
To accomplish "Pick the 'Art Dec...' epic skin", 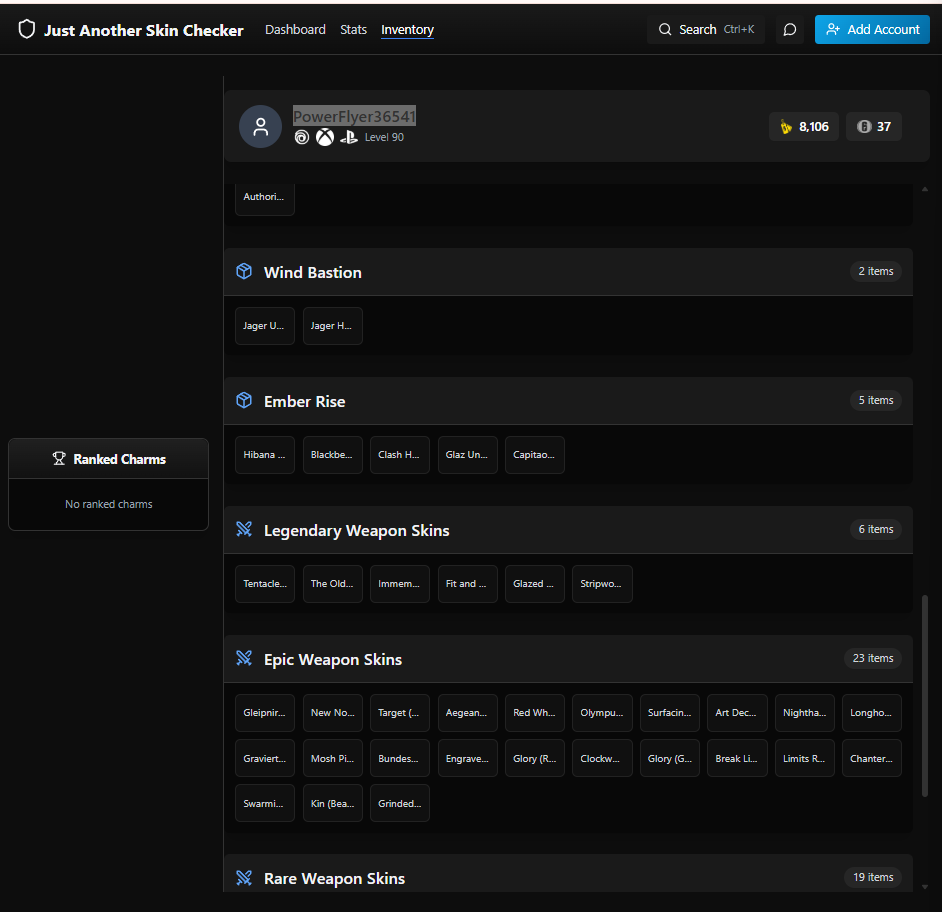I will (x=737, y=713).
